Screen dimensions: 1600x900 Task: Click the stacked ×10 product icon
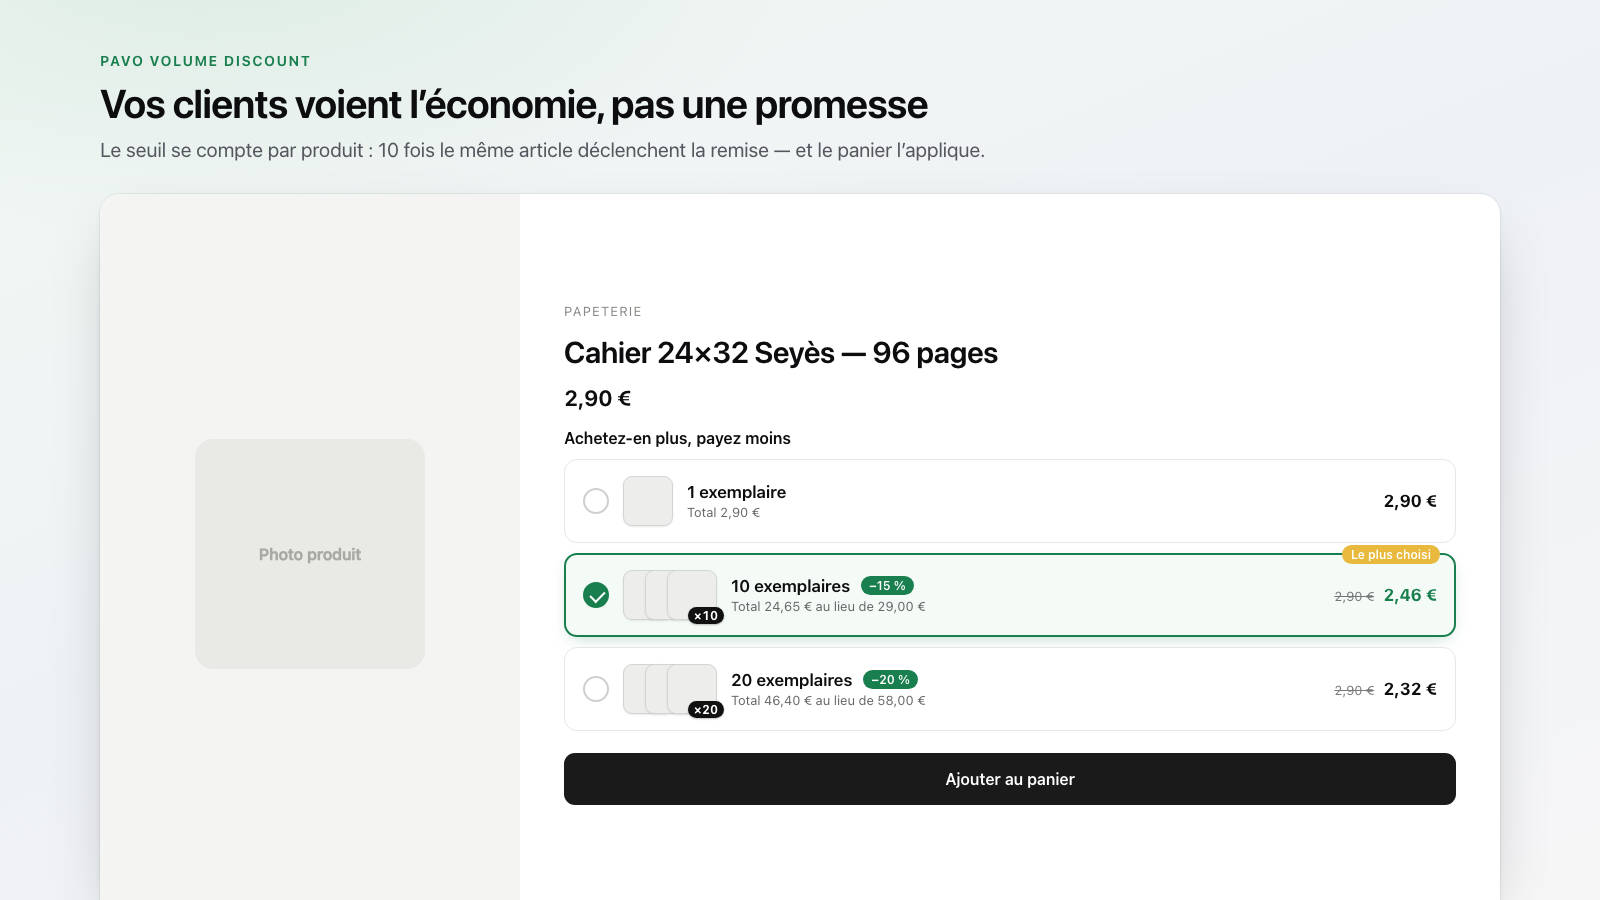tap(672, 596)
